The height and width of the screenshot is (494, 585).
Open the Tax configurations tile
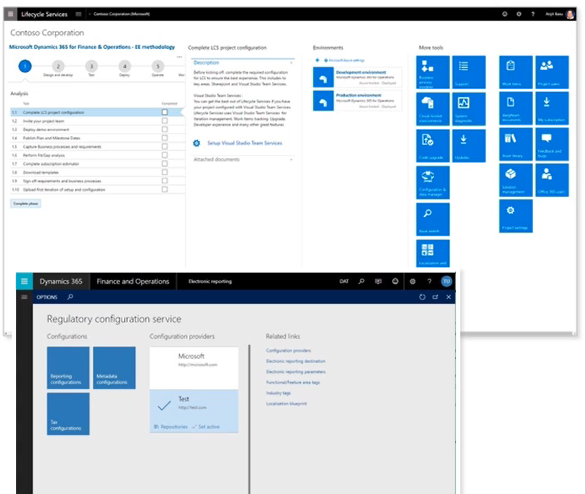tap(68, 414)
